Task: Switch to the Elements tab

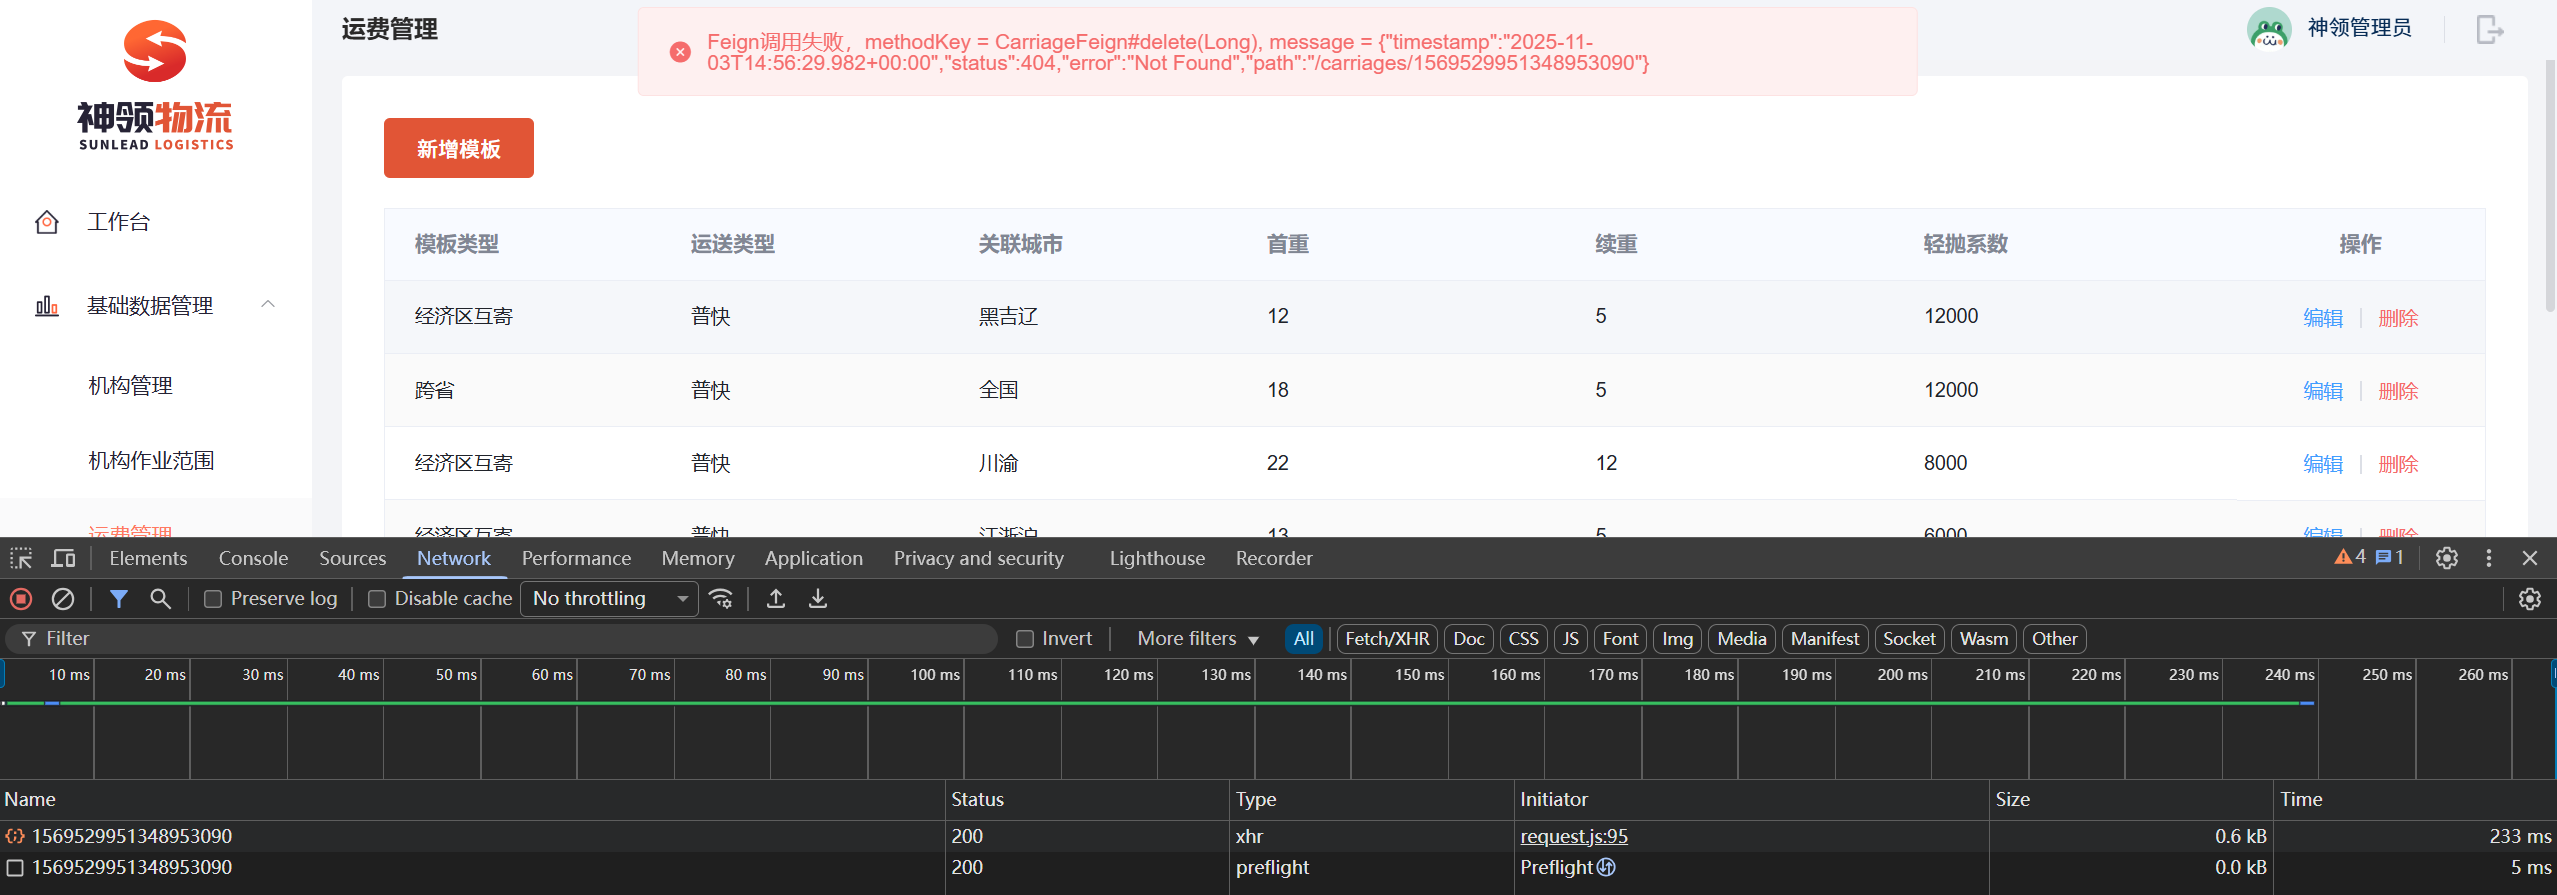Action: point(148,558)
